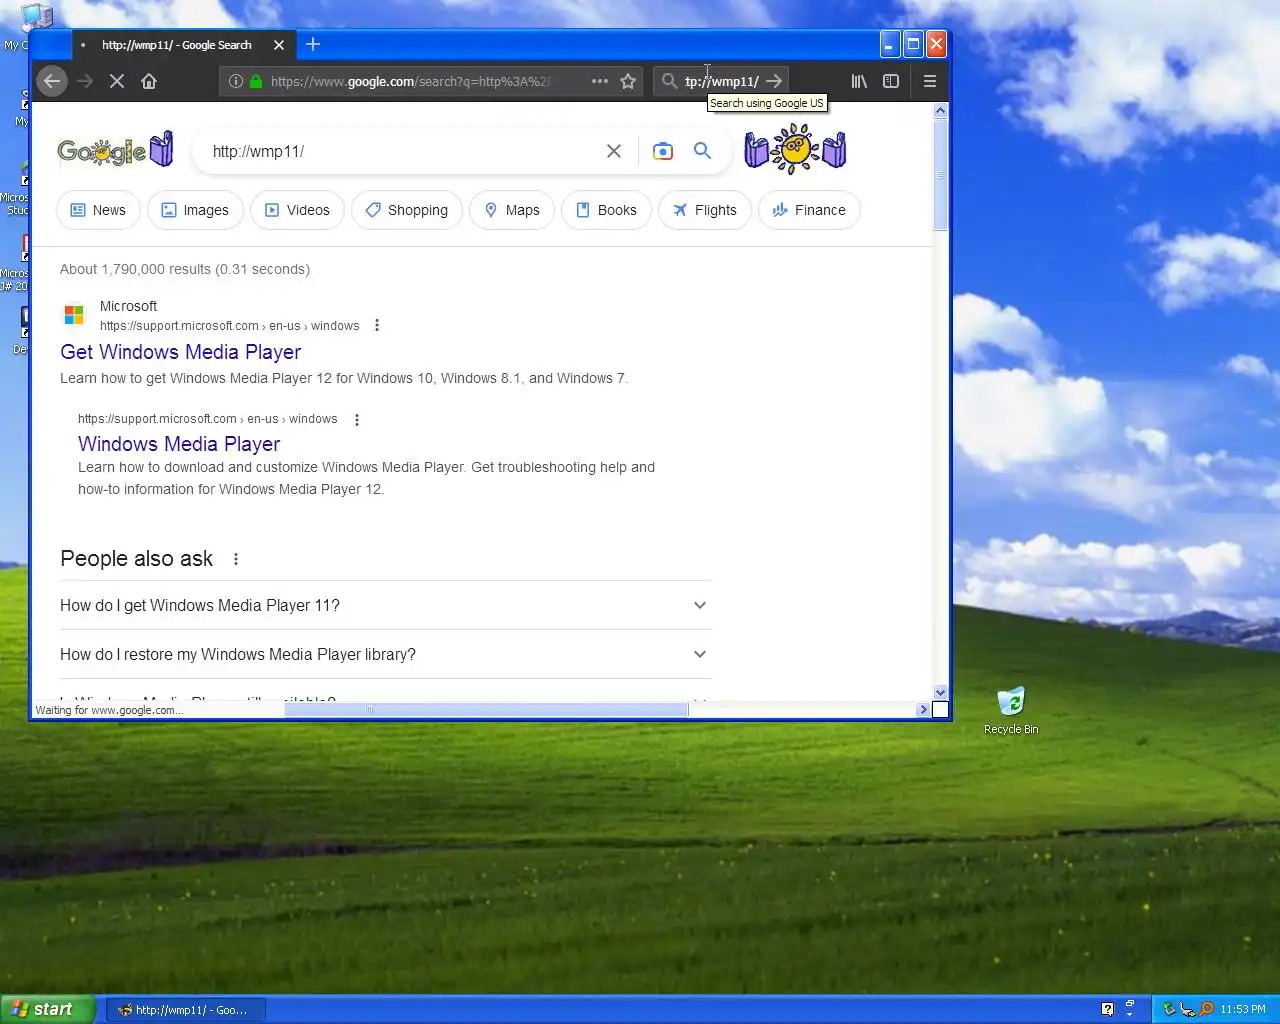Open options dots beside Microsoft result URL
Viewport: 1280px width, 1024px height.
(377, 325)
